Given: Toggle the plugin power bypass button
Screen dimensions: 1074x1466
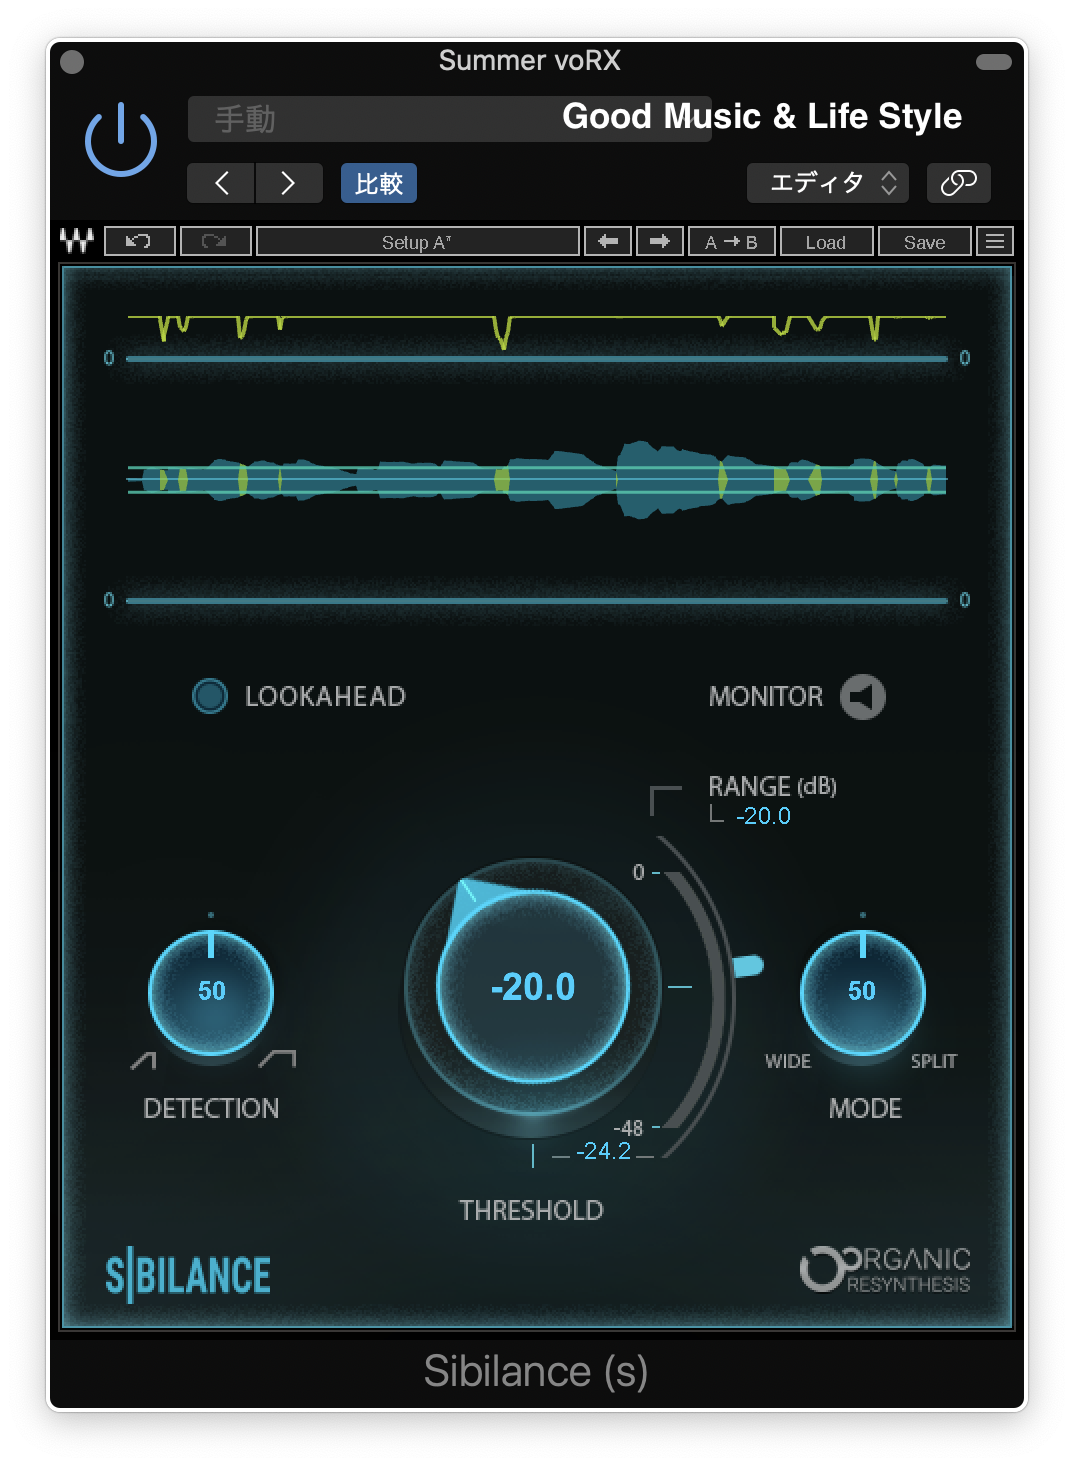Looking at the screenshot, I should click(x=121, y=139).
